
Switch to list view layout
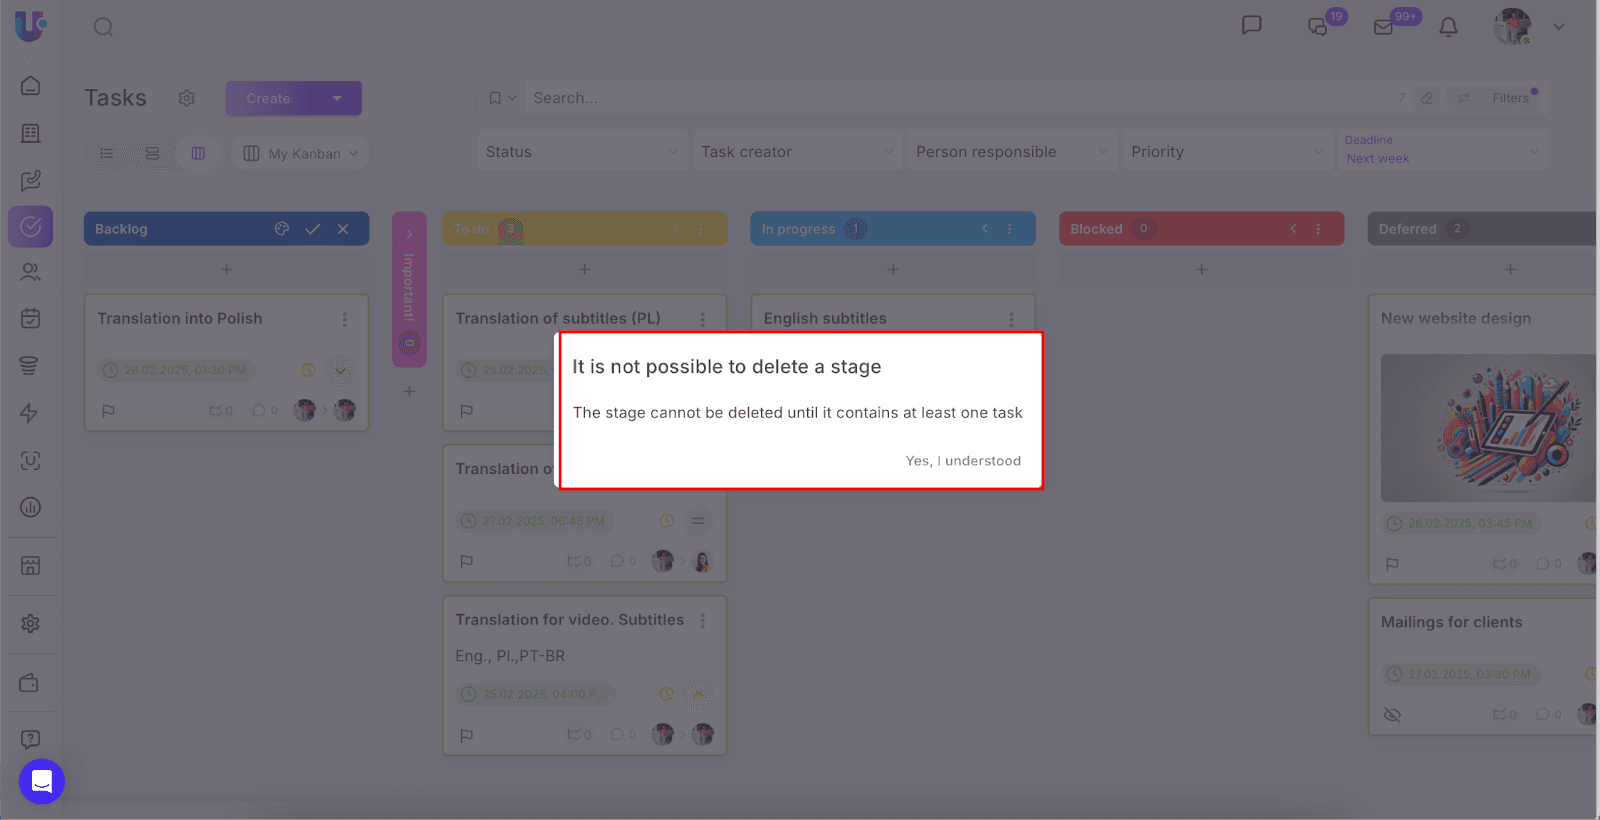[x=107, y=154]
